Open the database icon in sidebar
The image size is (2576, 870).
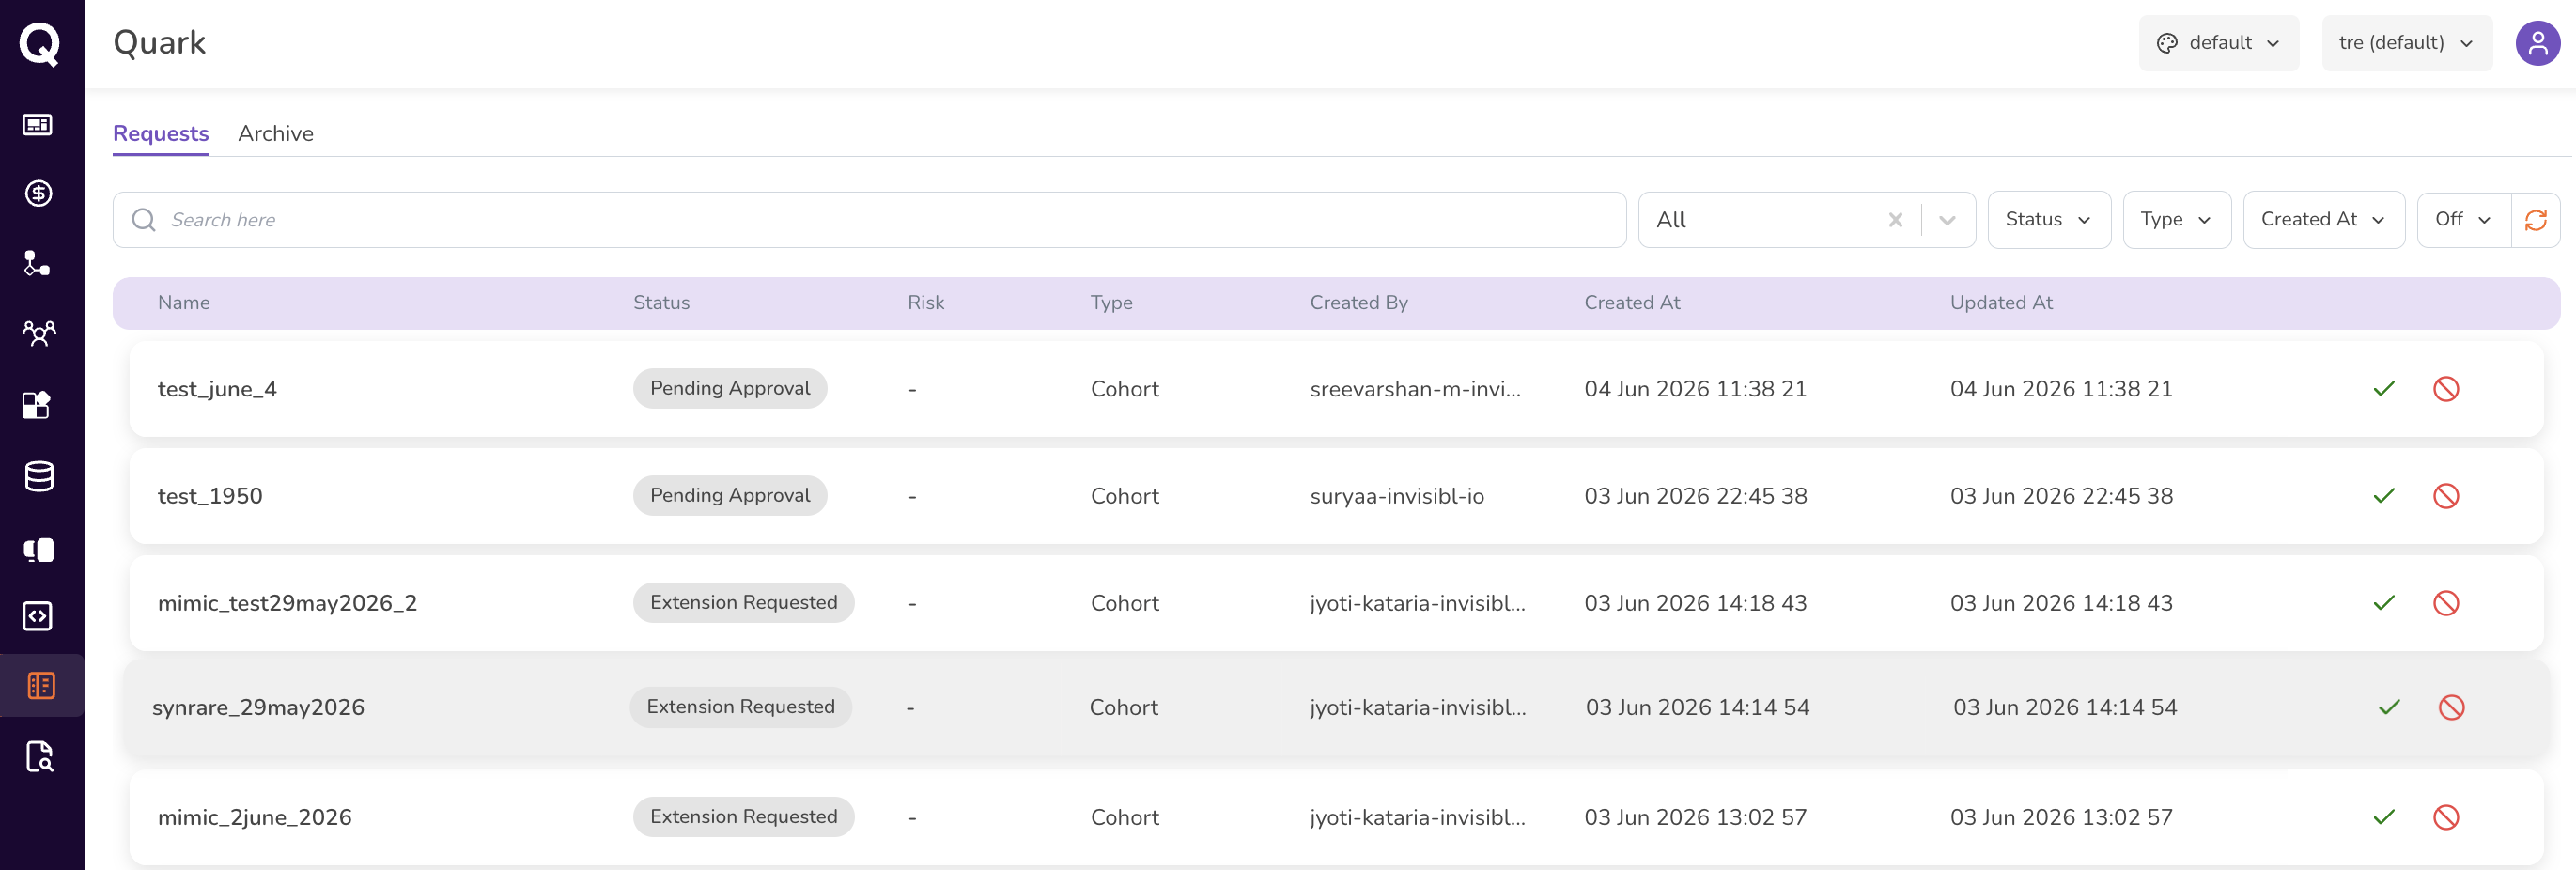click(39, 476)
